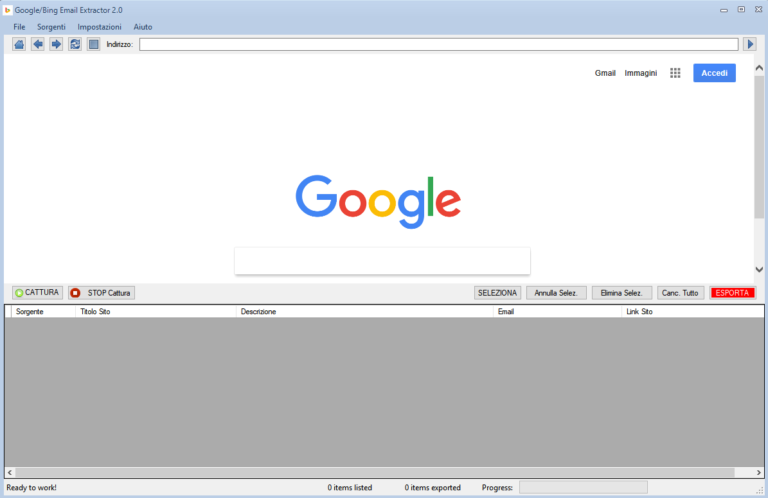This screenshot has width=768, height=498.
Task: Click the Go arrow beside address bar
Action: pyautogui.click(x=750, y=44)
